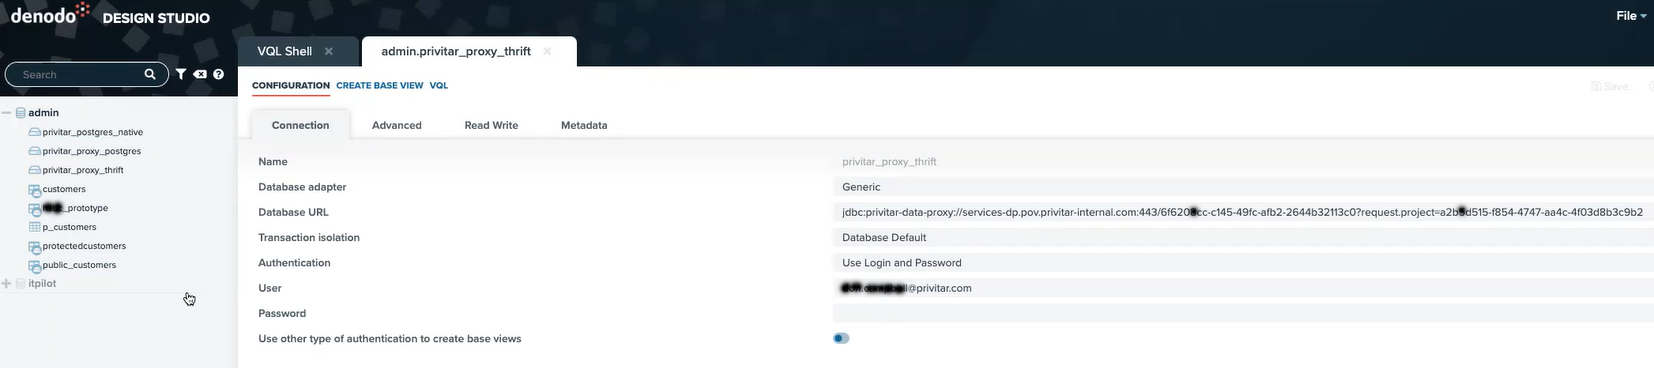Click the Database adapter label
The height and width of the screenshot is (368, 1654).
[302, 187]
